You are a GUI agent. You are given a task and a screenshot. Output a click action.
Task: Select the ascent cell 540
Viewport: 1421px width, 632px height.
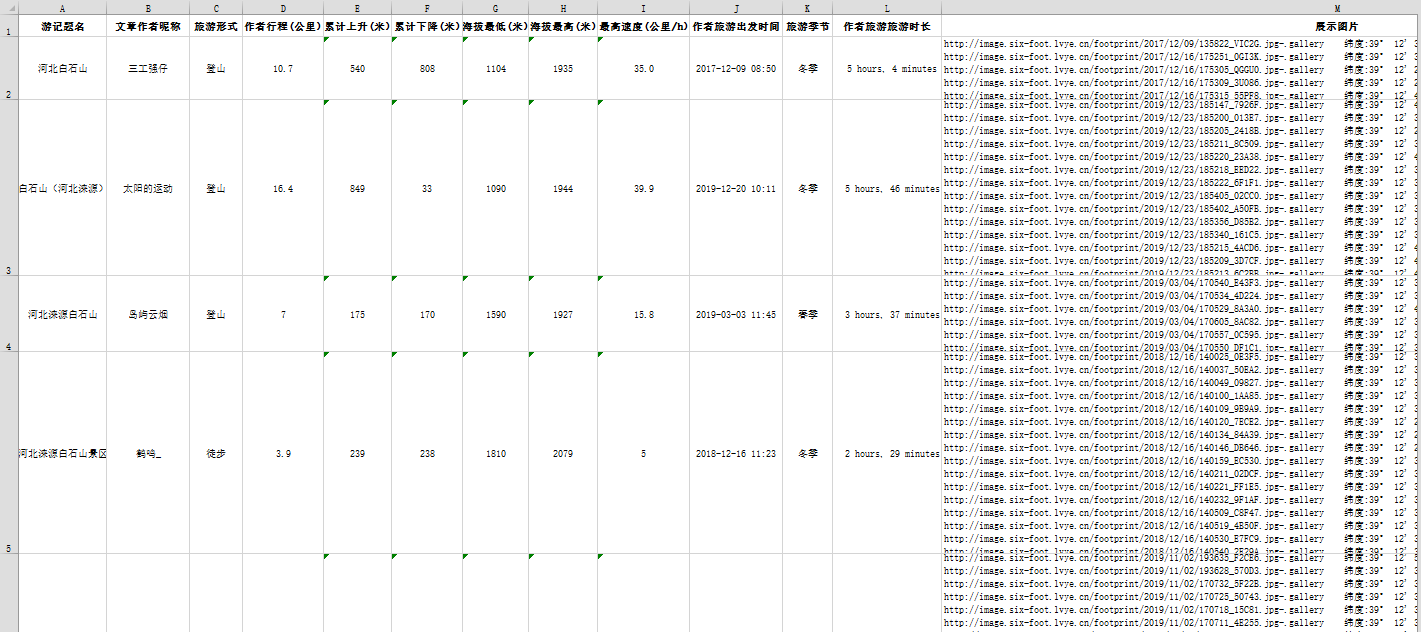357,69
